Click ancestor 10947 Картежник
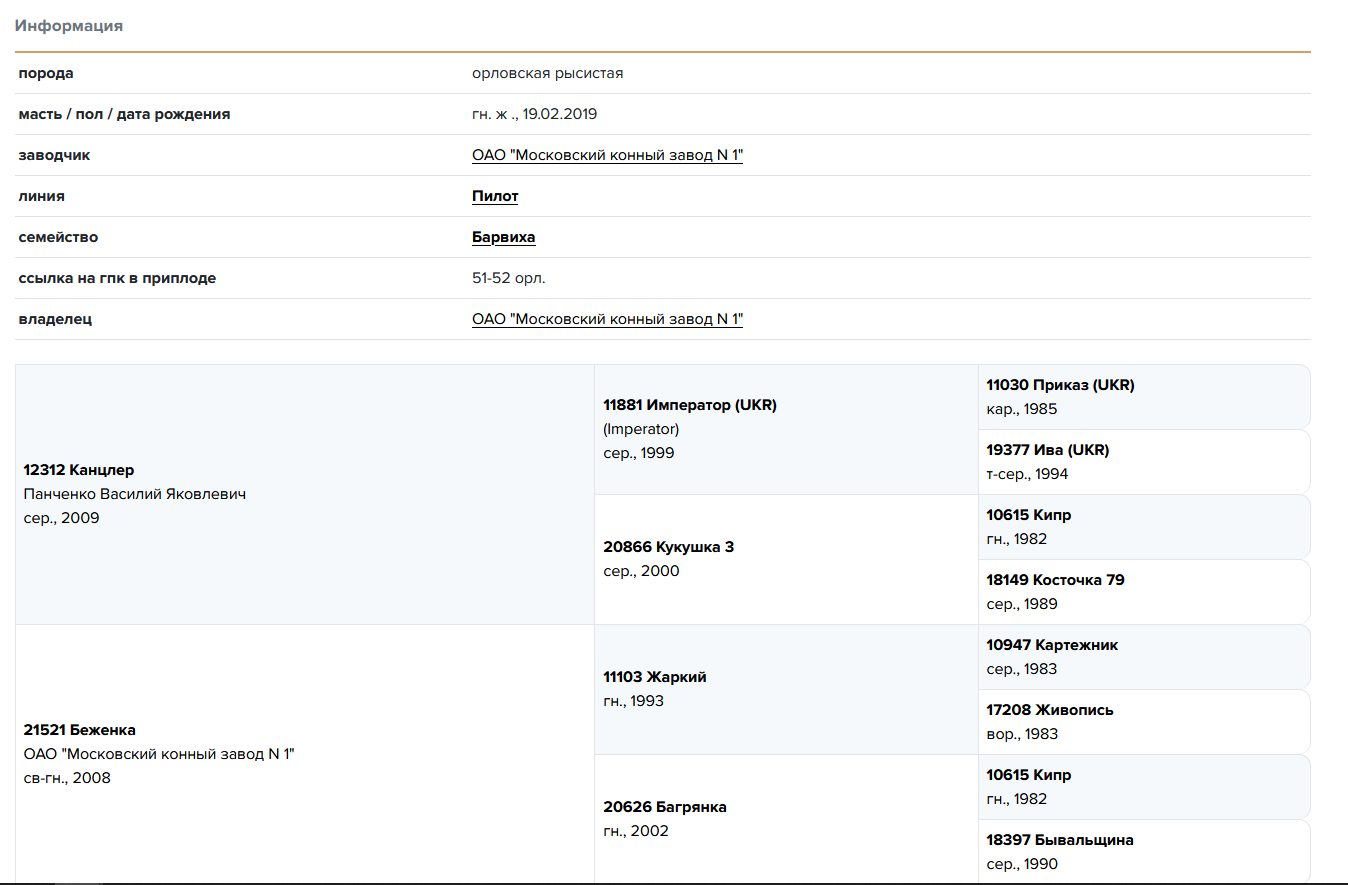The width and height of the screenshot is (1348, 885). click(1052, 645)
